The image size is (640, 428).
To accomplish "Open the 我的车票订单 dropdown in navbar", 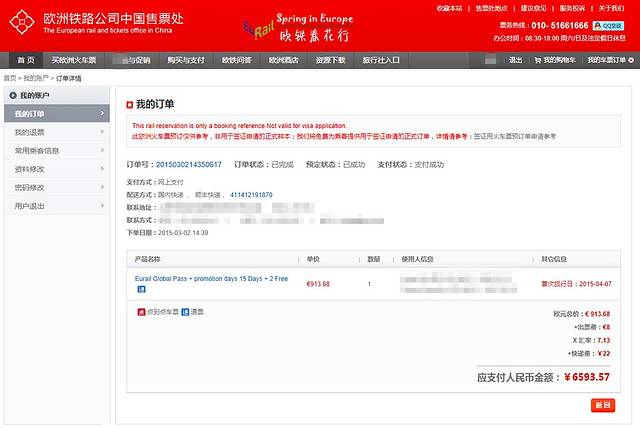I will point(606,60).
